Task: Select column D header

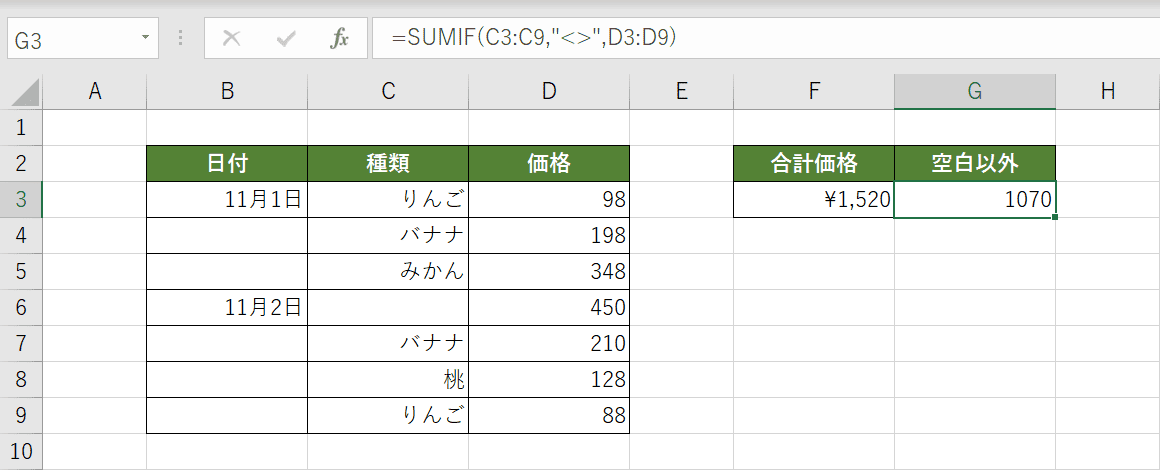Action: [x=549, y=92]
